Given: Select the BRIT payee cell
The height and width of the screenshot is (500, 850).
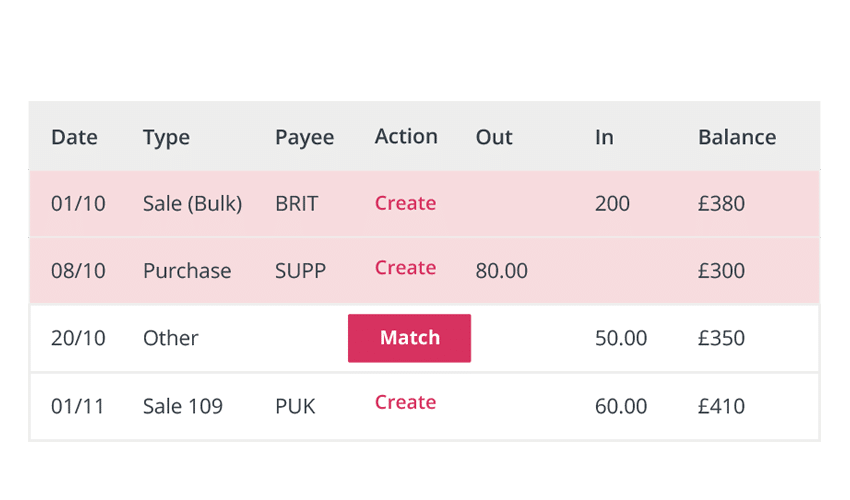Looking at the screenshot, I should click(x=296, y=204).
